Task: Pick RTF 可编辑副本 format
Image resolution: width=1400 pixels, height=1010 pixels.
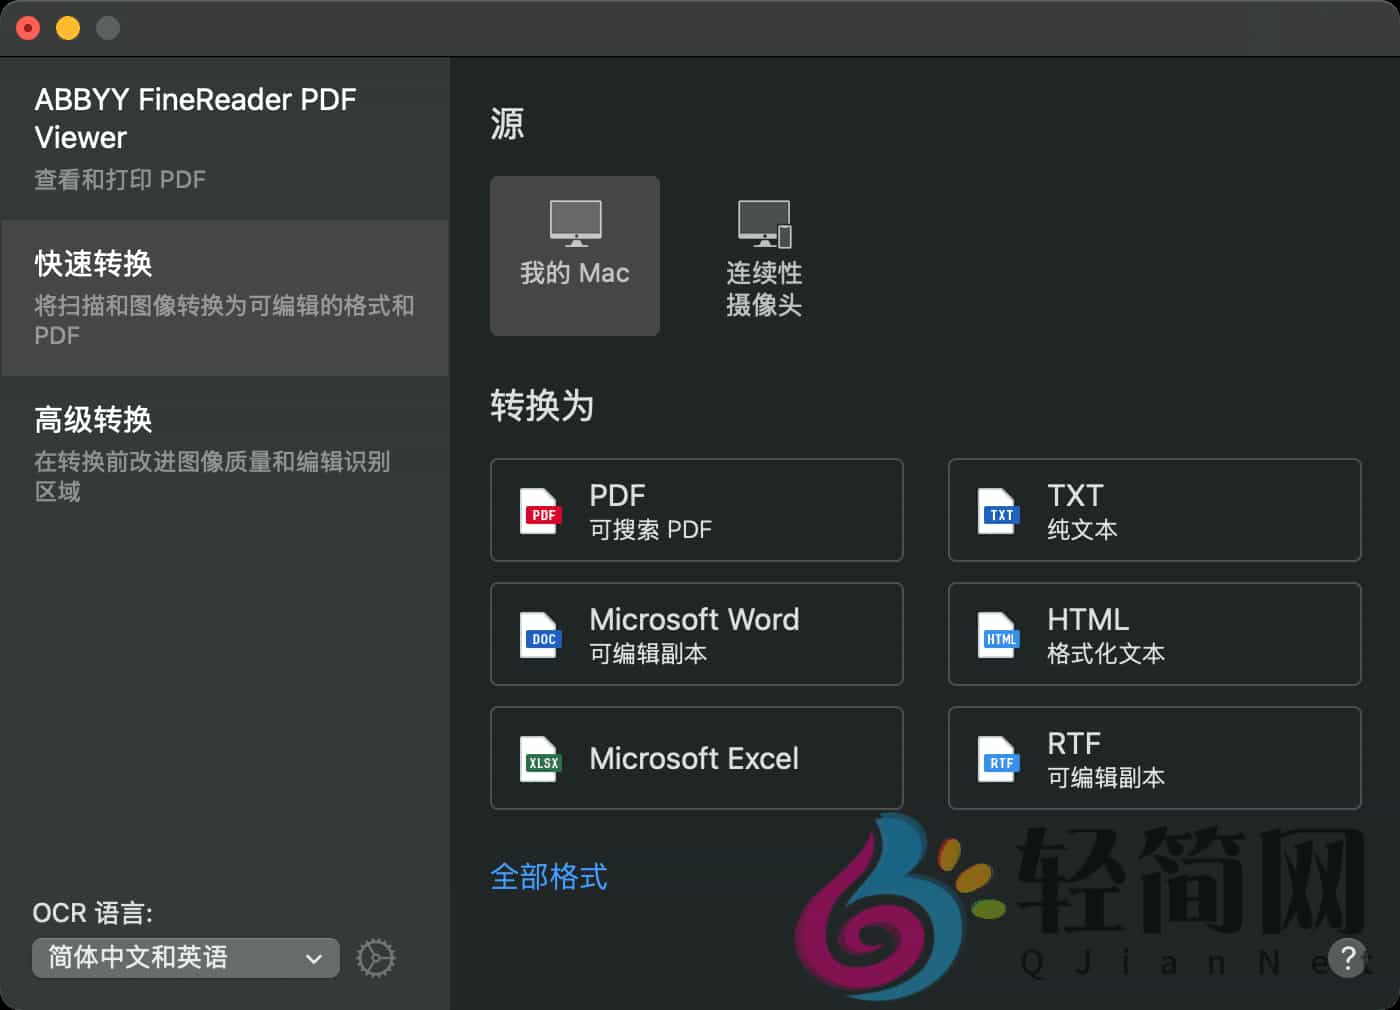Action: point(1153,758)
